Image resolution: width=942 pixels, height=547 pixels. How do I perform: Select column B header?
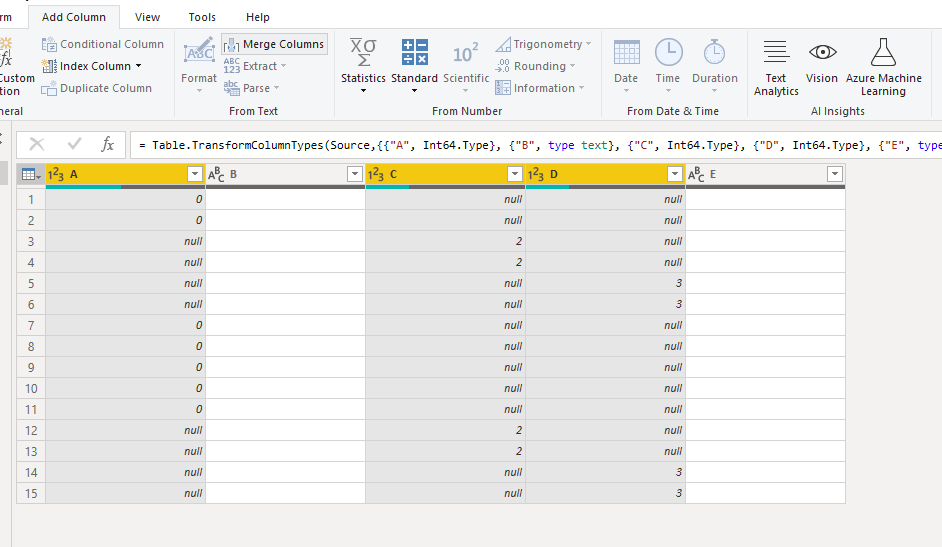coord(286,174)
